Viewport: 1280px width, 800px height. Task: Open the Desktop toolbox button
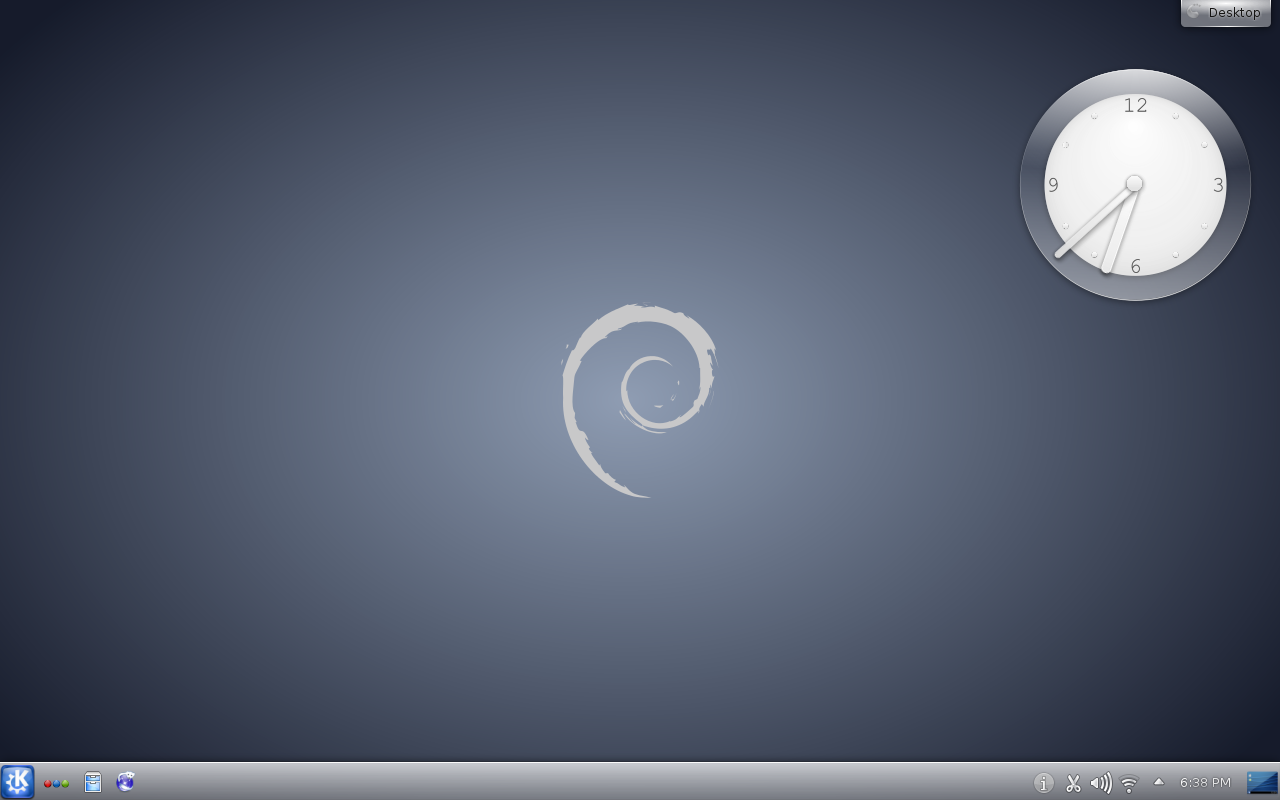(1226, 13)
